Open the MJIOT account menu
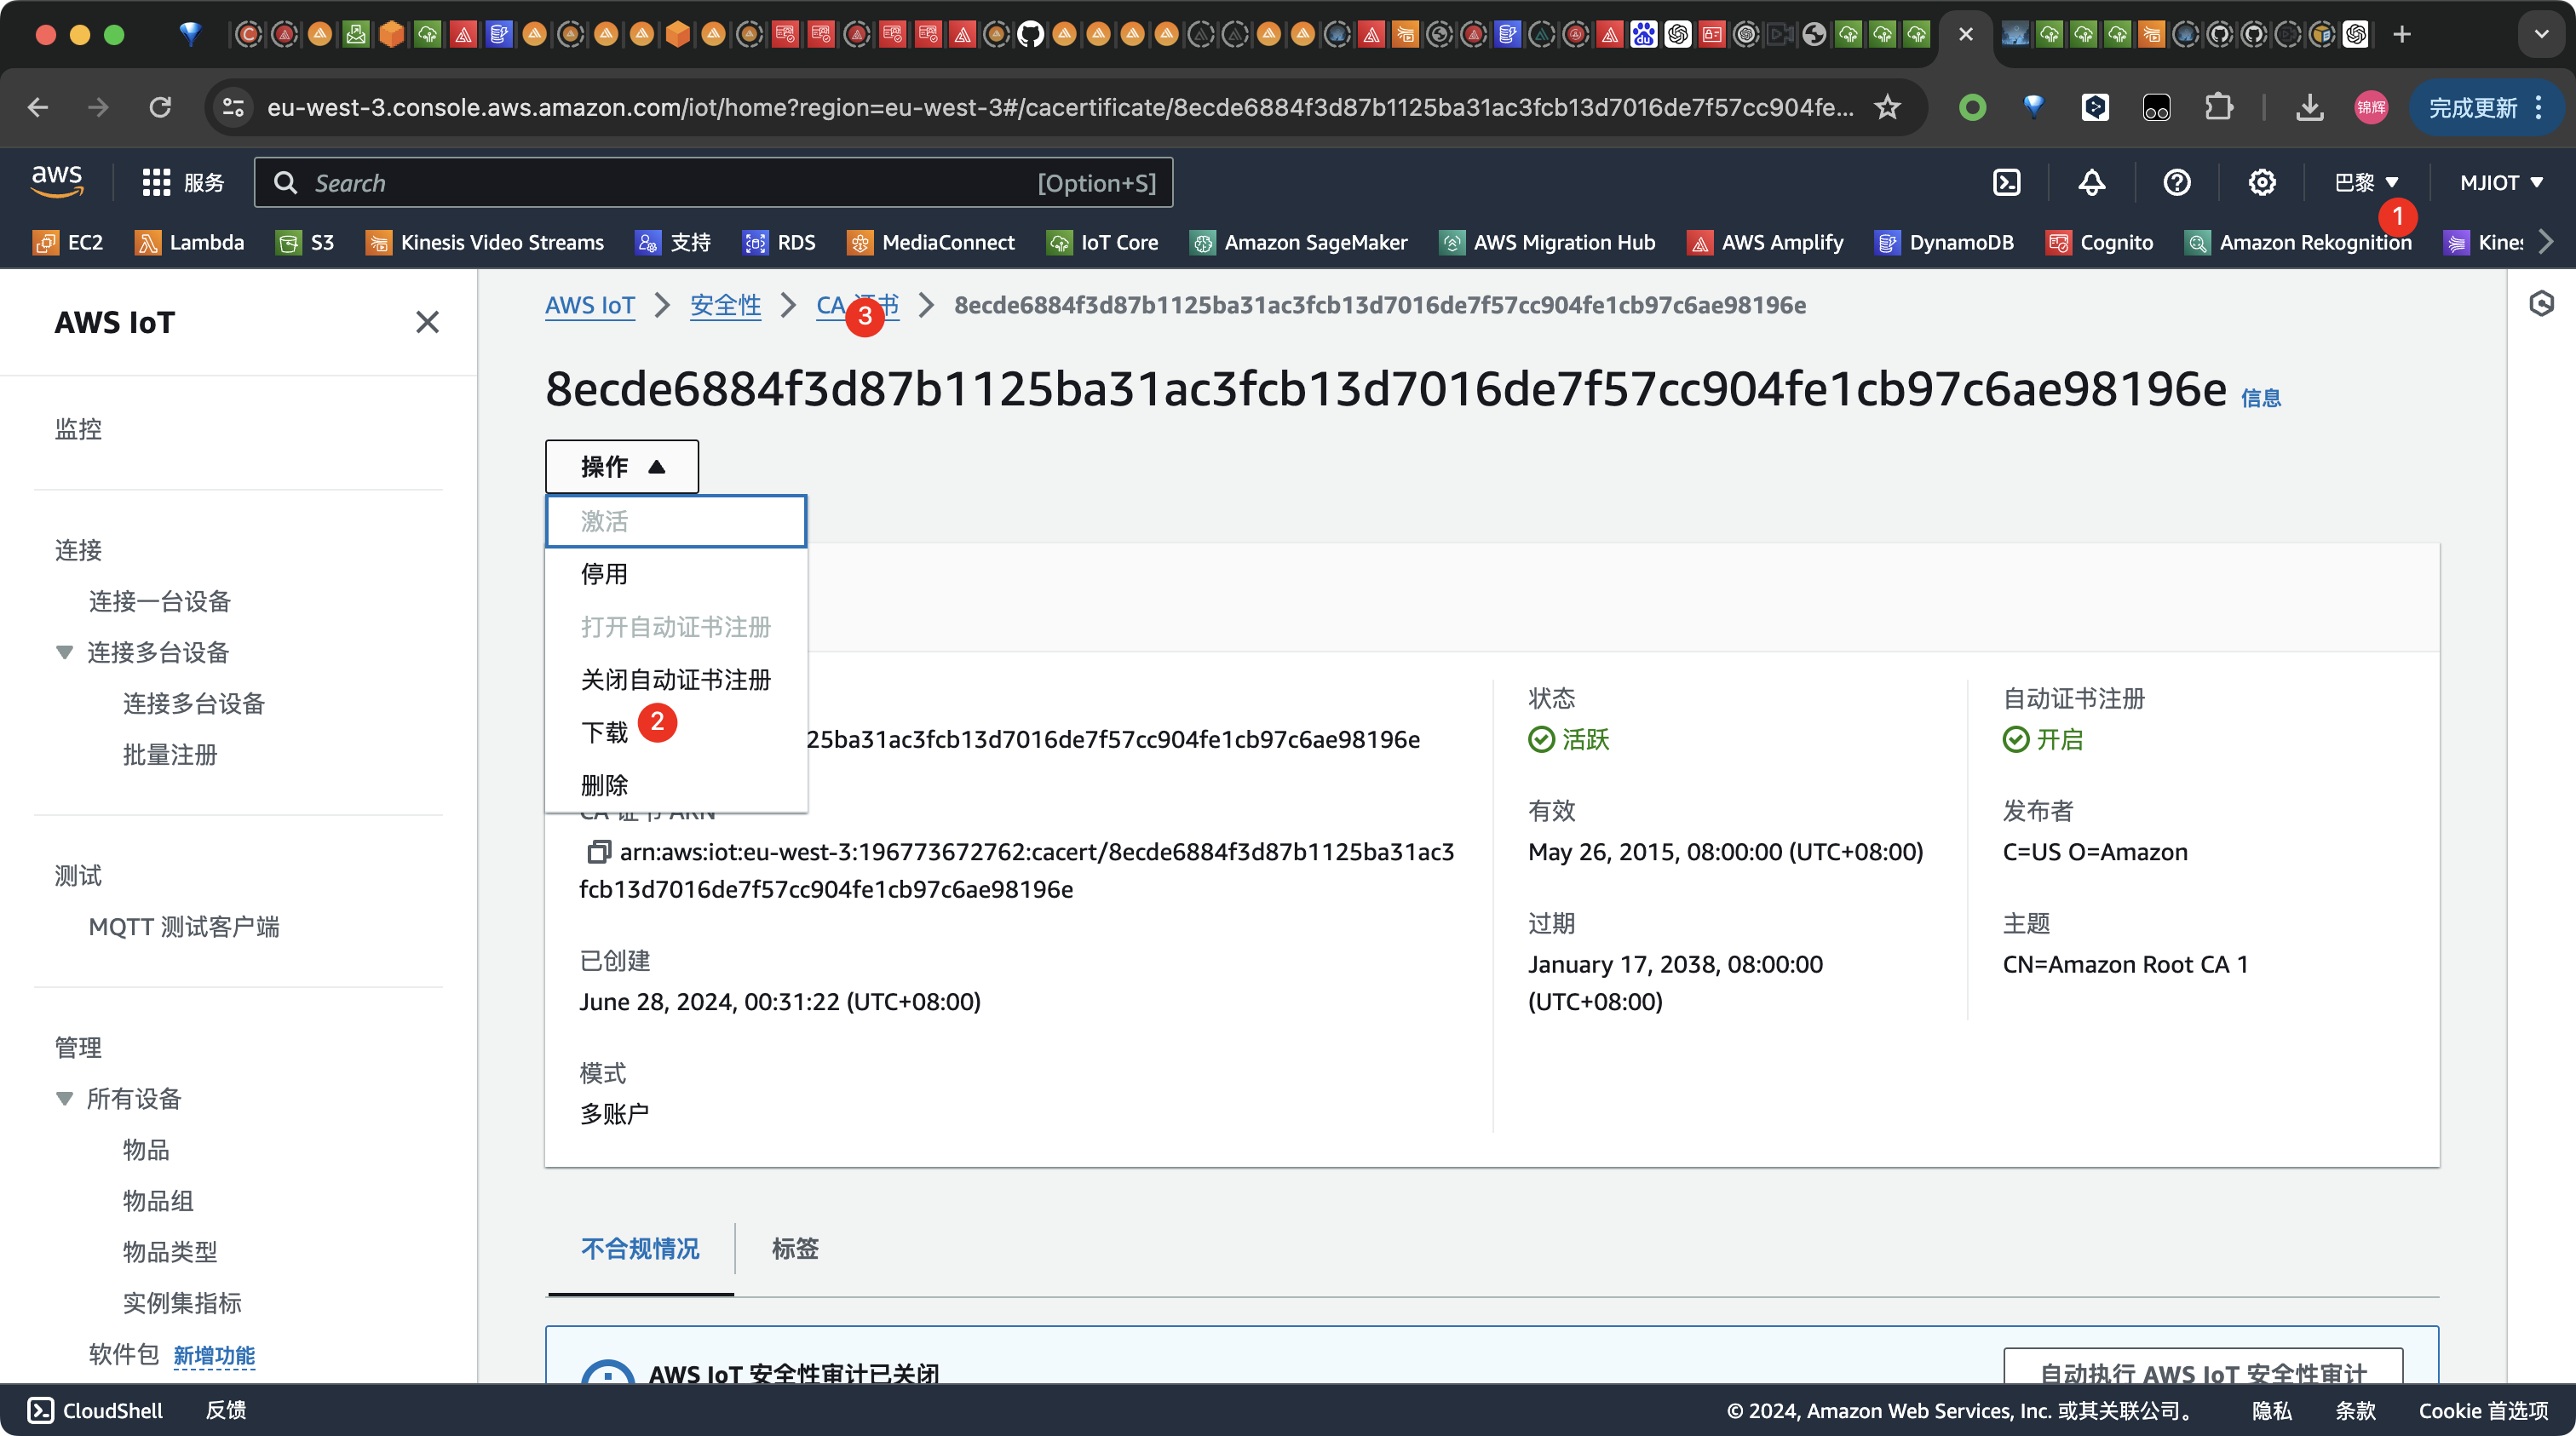This screenshot has height=1436, width=2576. pyautogui.click(x=2501, y=183)
